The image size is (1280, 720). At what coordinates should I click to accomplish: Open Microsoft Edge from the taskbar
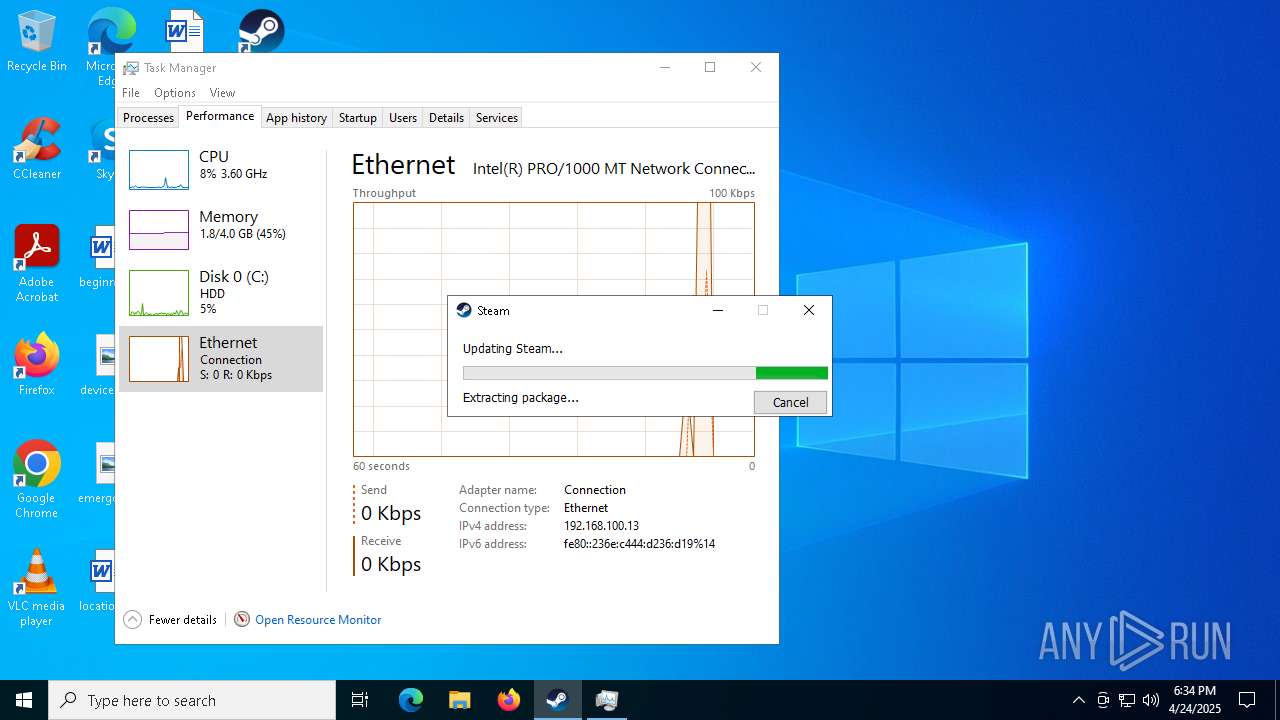coord(411,700)
